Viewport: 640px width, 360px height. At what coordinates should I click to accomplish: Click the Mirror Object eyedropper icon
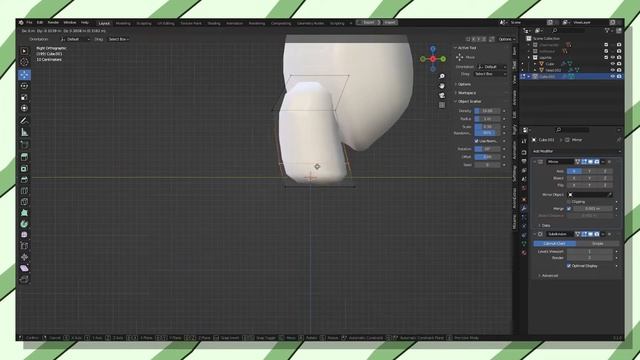pyautogui.click(x=610, y=195)
